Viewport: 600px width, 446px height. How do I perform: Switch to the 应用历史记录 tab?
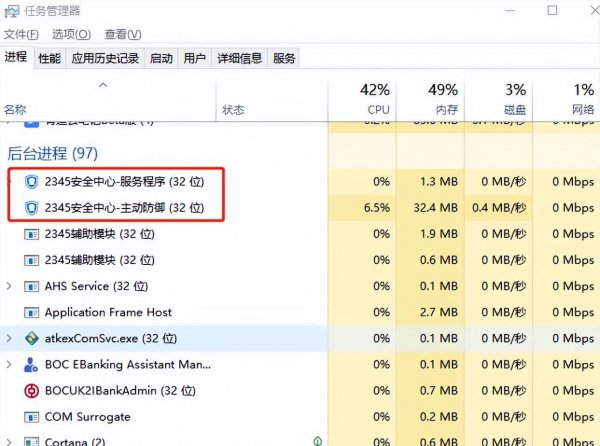(x=105, y=58)
